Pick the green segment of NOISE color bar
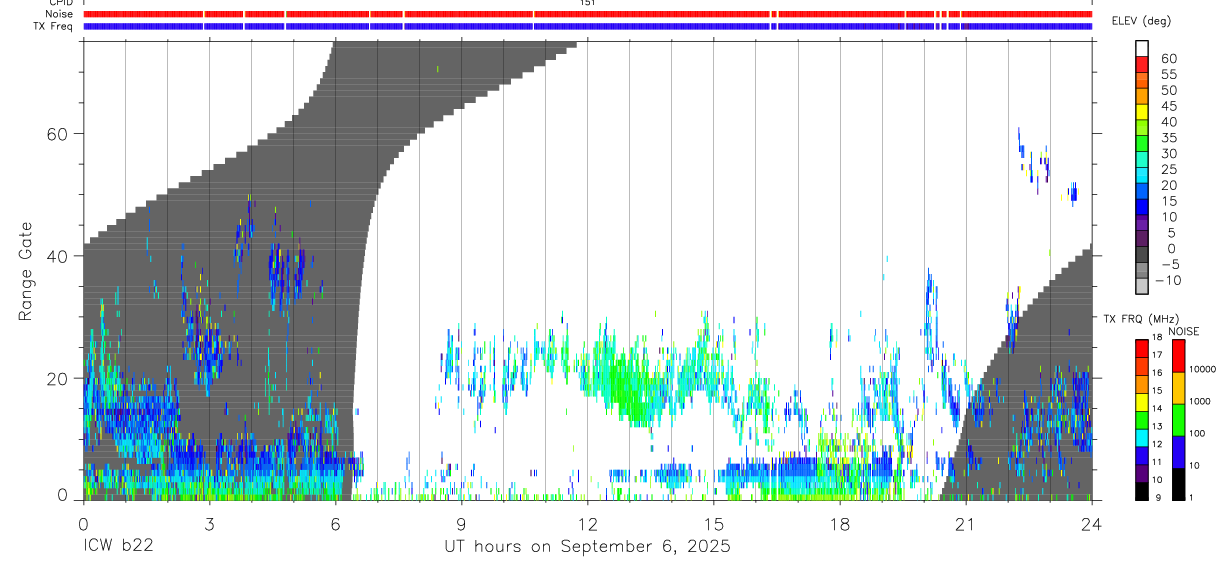 (x=1178, y=420)
